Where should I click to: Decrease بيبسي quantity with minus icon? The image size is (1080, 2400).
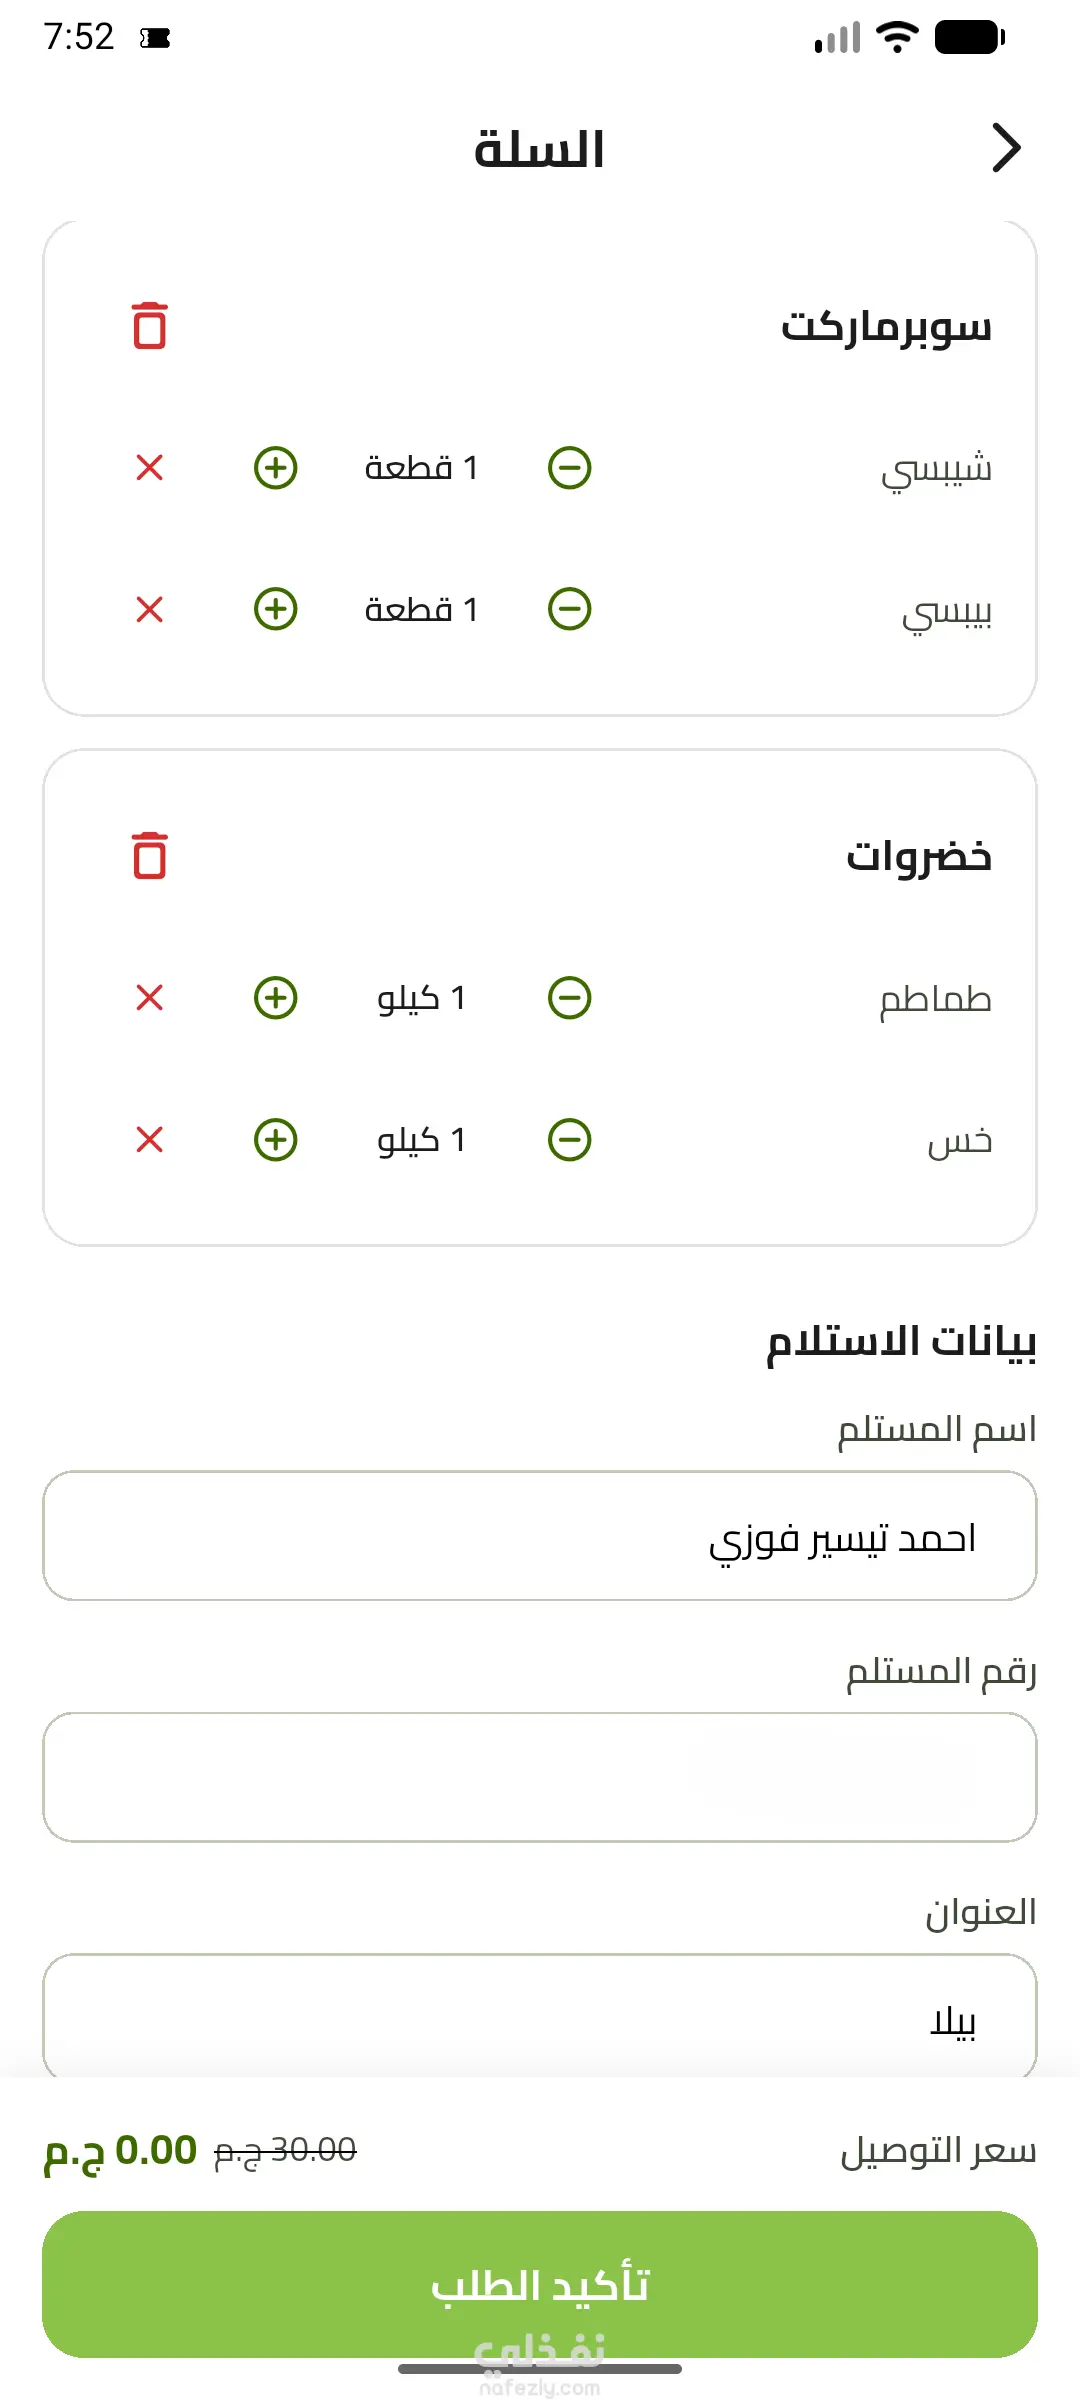tap(570, 609)
